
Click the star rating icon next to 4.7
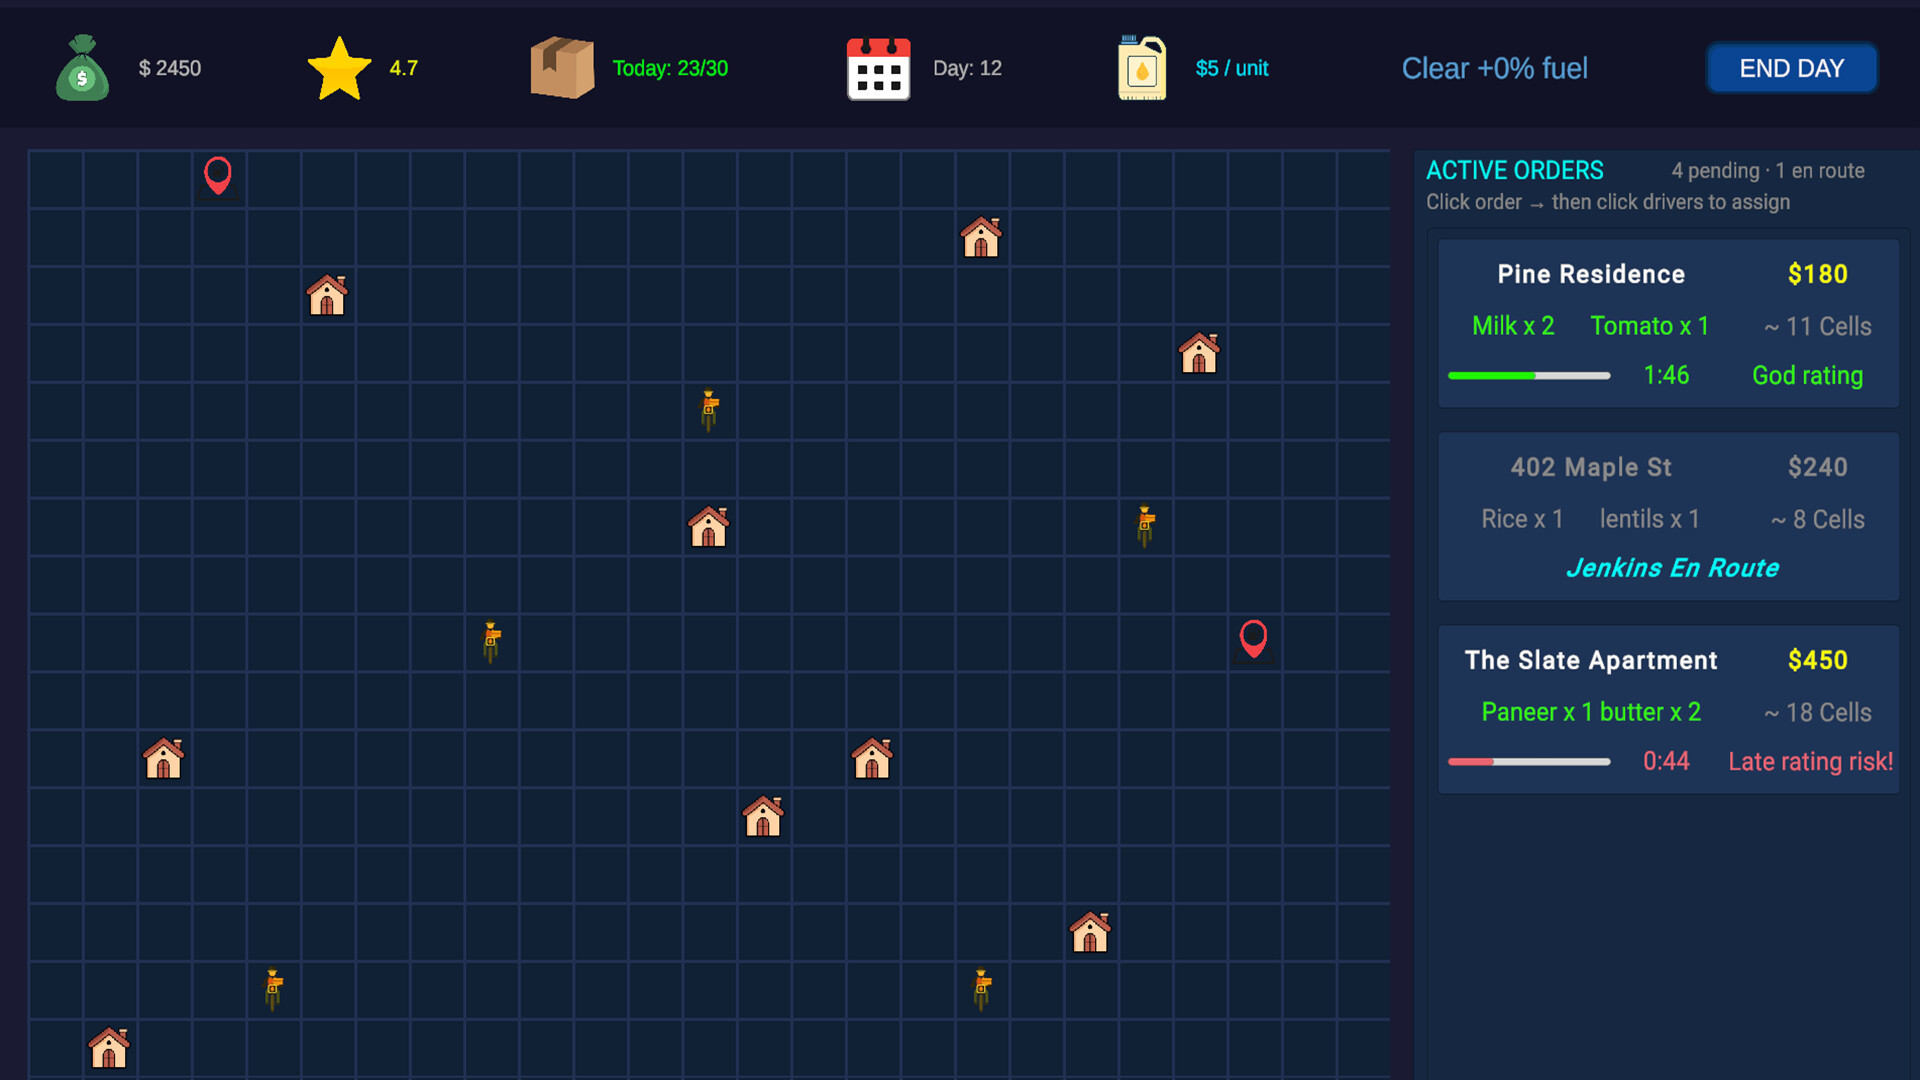(x=340, y=68)
